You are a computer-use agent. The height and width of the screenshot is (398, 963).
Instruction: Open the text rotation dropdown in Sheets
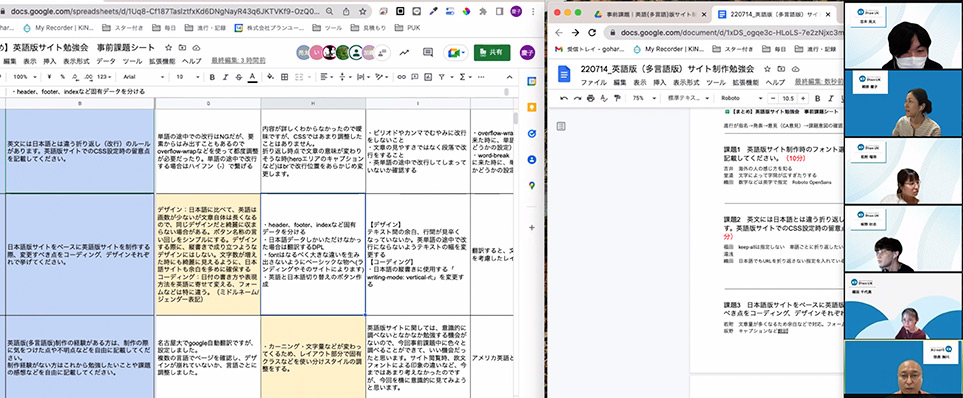(x=382, y=77)
